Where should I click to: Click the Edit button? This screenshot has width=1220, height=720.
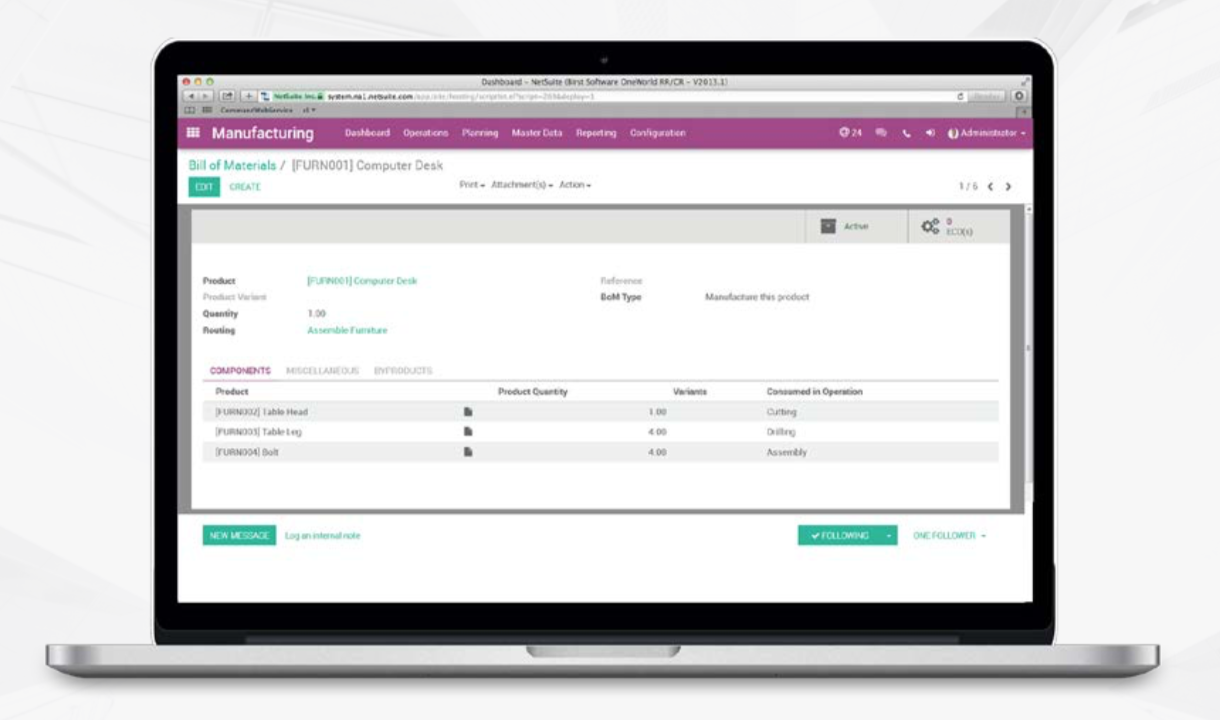pos(204,187)
